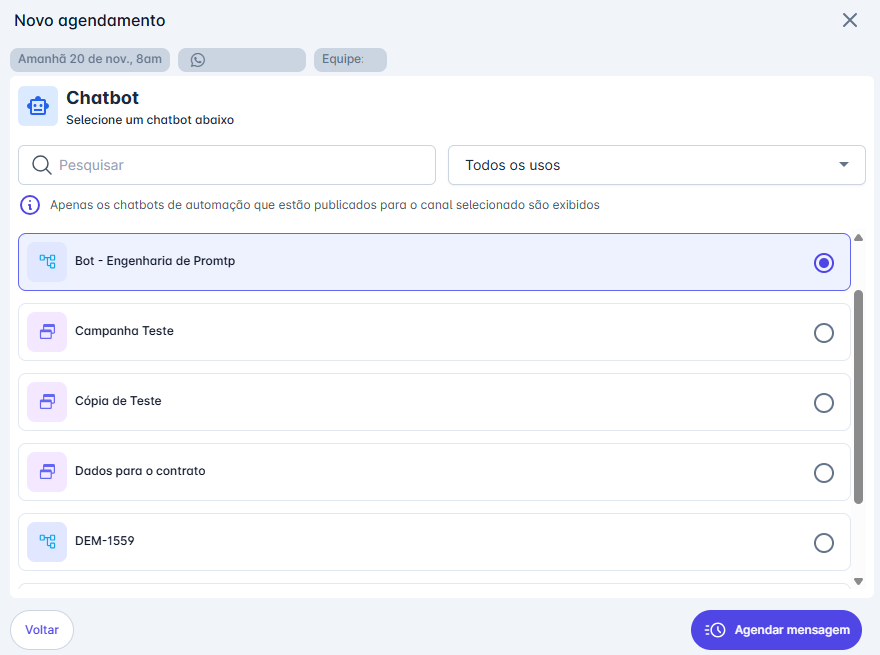Click the flow icon beside Dados para o contrato

click(47, 472)
